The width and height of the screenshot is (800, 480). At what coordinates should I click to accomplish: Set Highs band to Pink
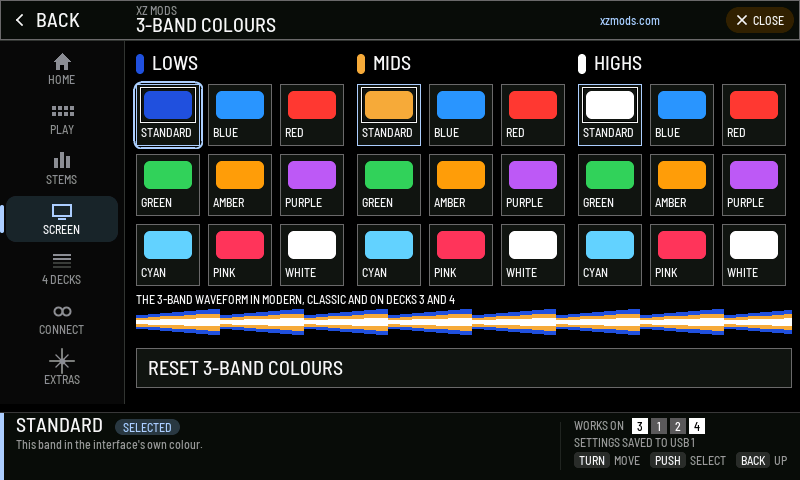tap(682, 255)
